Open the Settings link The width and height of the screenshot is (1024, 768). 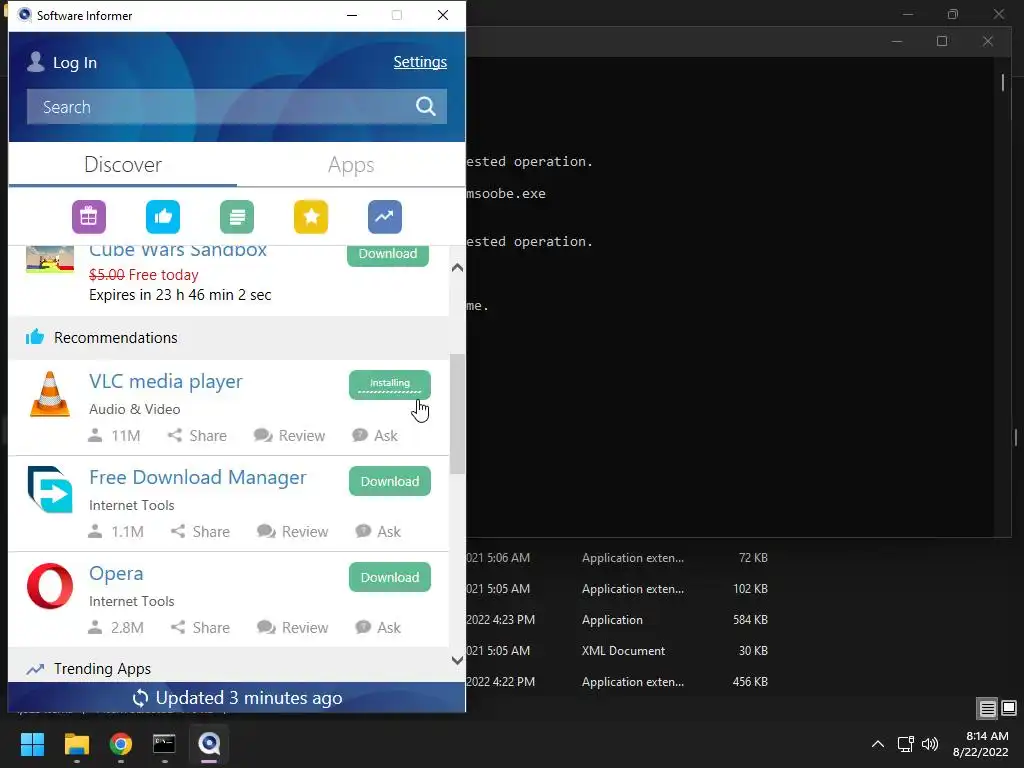[420, 62]
